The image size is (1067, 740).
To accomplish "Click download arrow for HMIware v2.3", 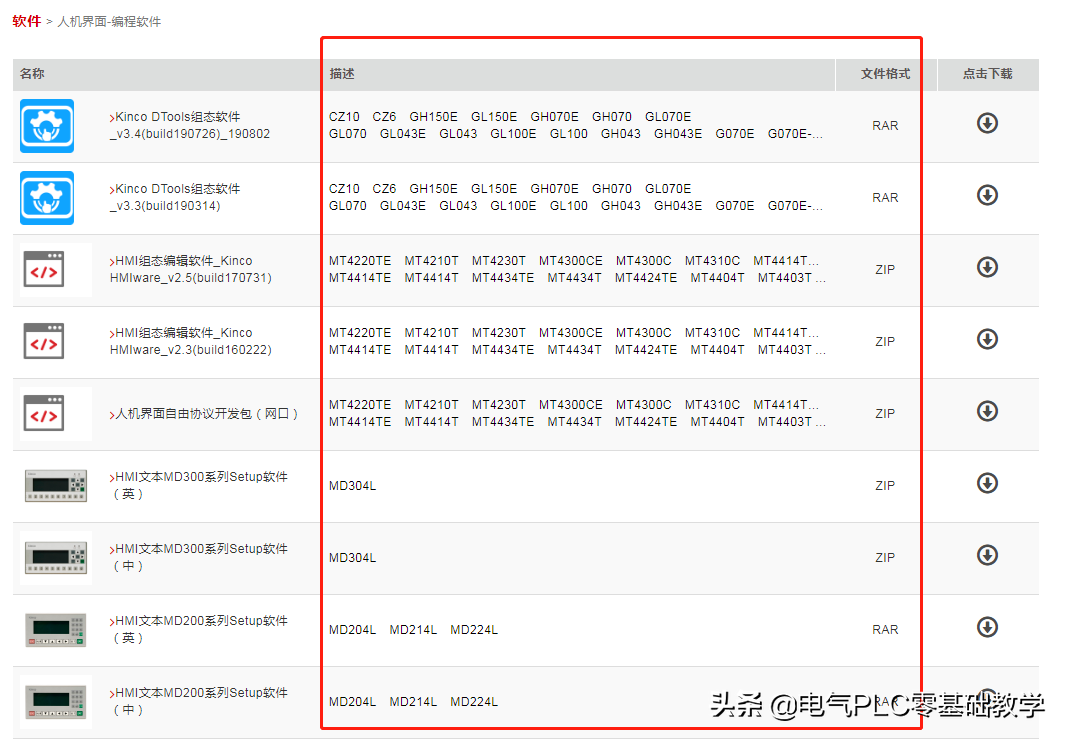I will coord(987,339).
